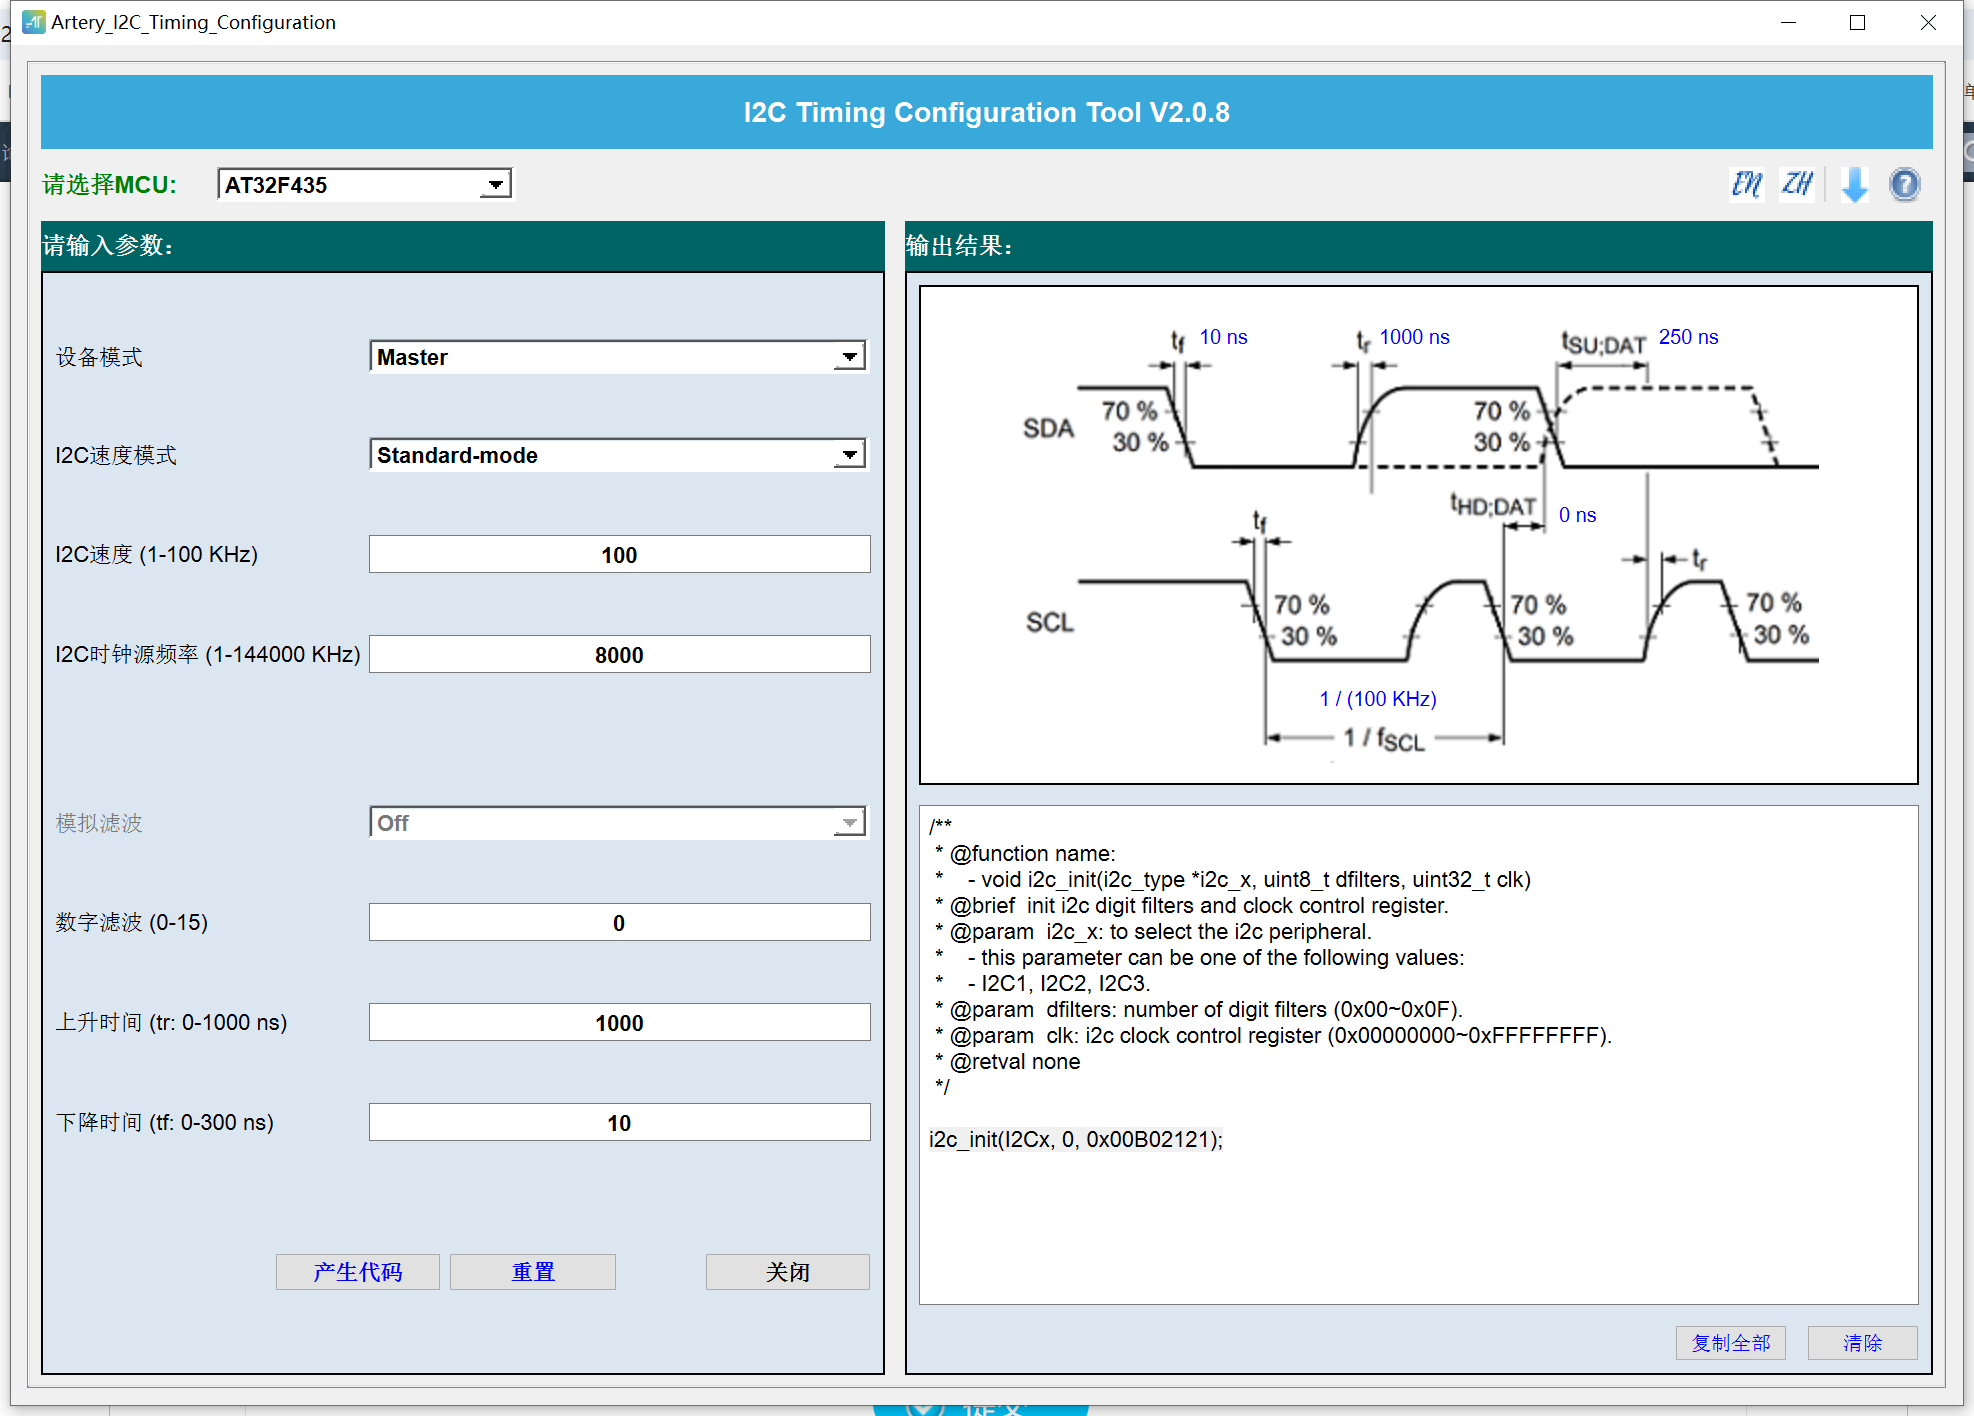Image resolution: width=1974 pixels, height=1416 pixels.
Task: Click the I2C timing waveform diagram
Action: point(1418,535)
